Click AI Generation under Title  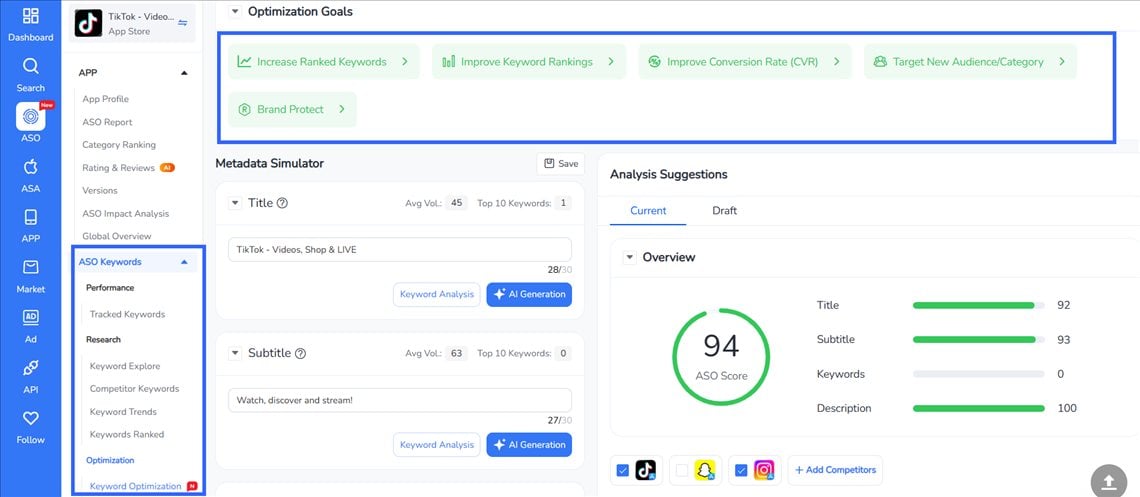(x=529, y=294)
